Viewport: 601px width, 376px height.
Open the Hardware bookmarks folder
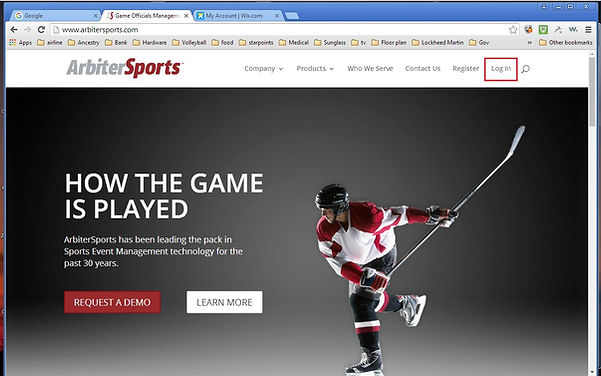click(x=150, y=43)
